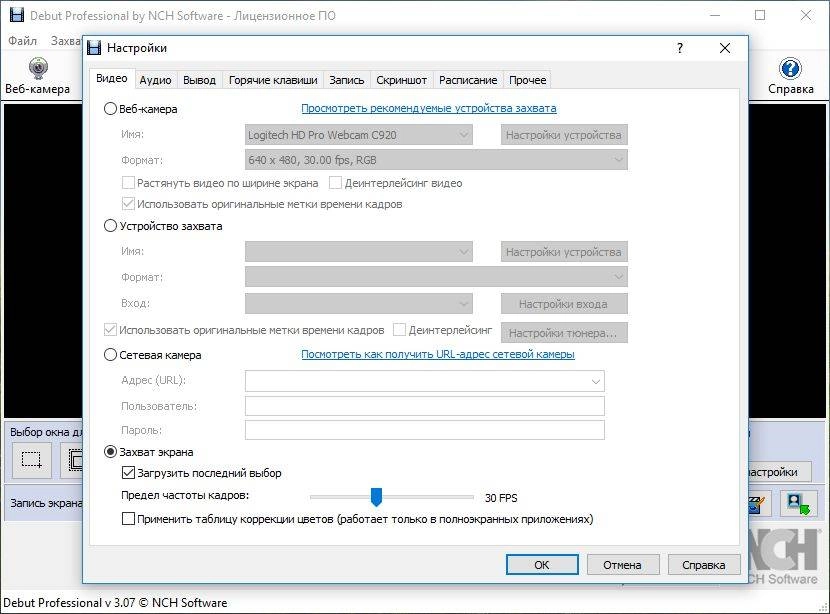Open the 640 x 480 format dropdown
This screenshot has height=614, width=830.
point(436,160)
